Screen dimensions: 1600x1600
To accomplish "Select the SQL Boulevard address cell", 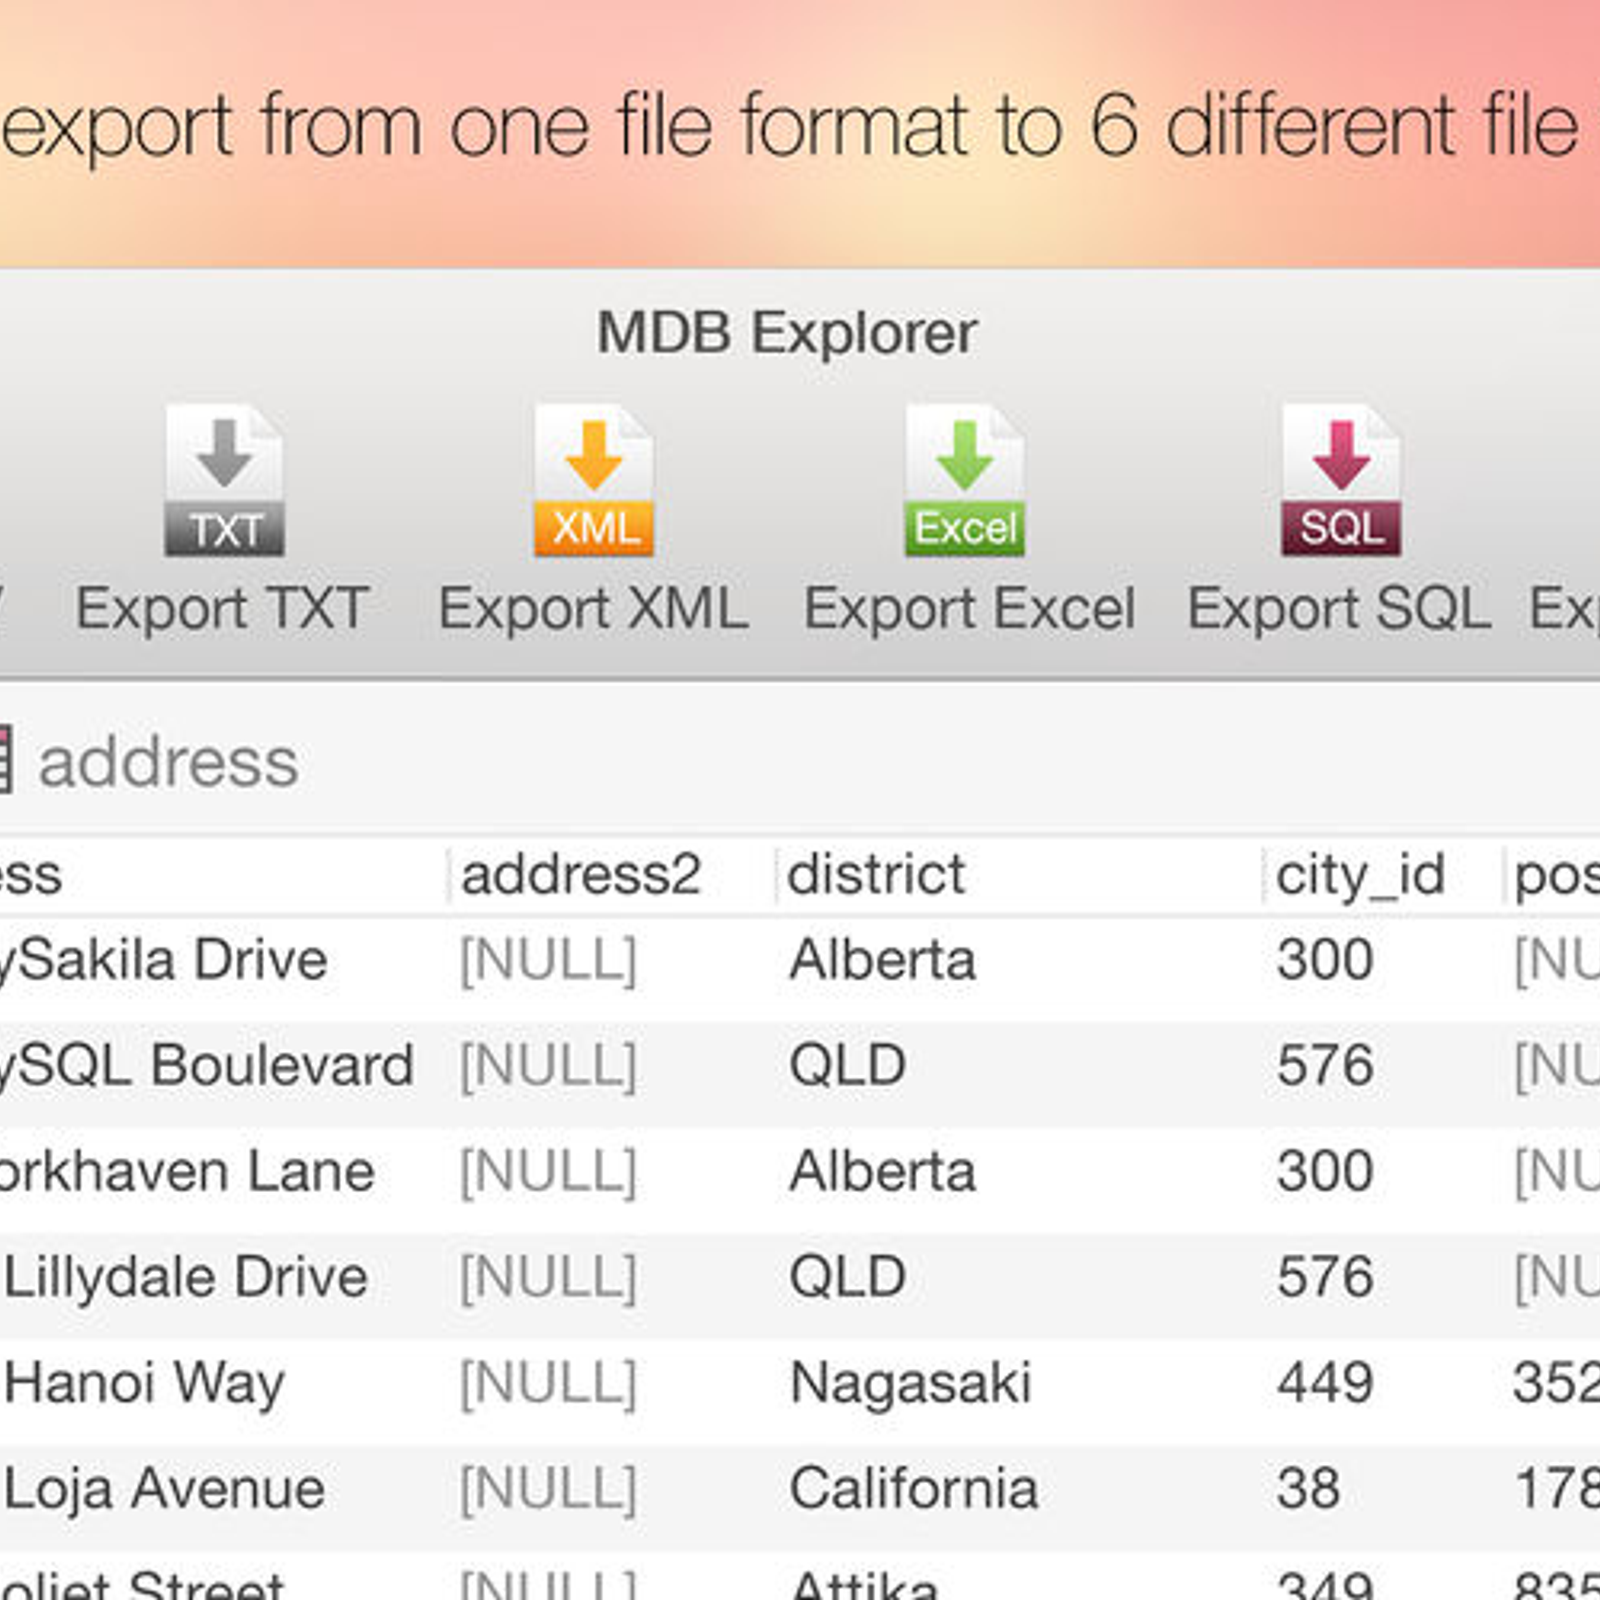I will [207, 1066].
